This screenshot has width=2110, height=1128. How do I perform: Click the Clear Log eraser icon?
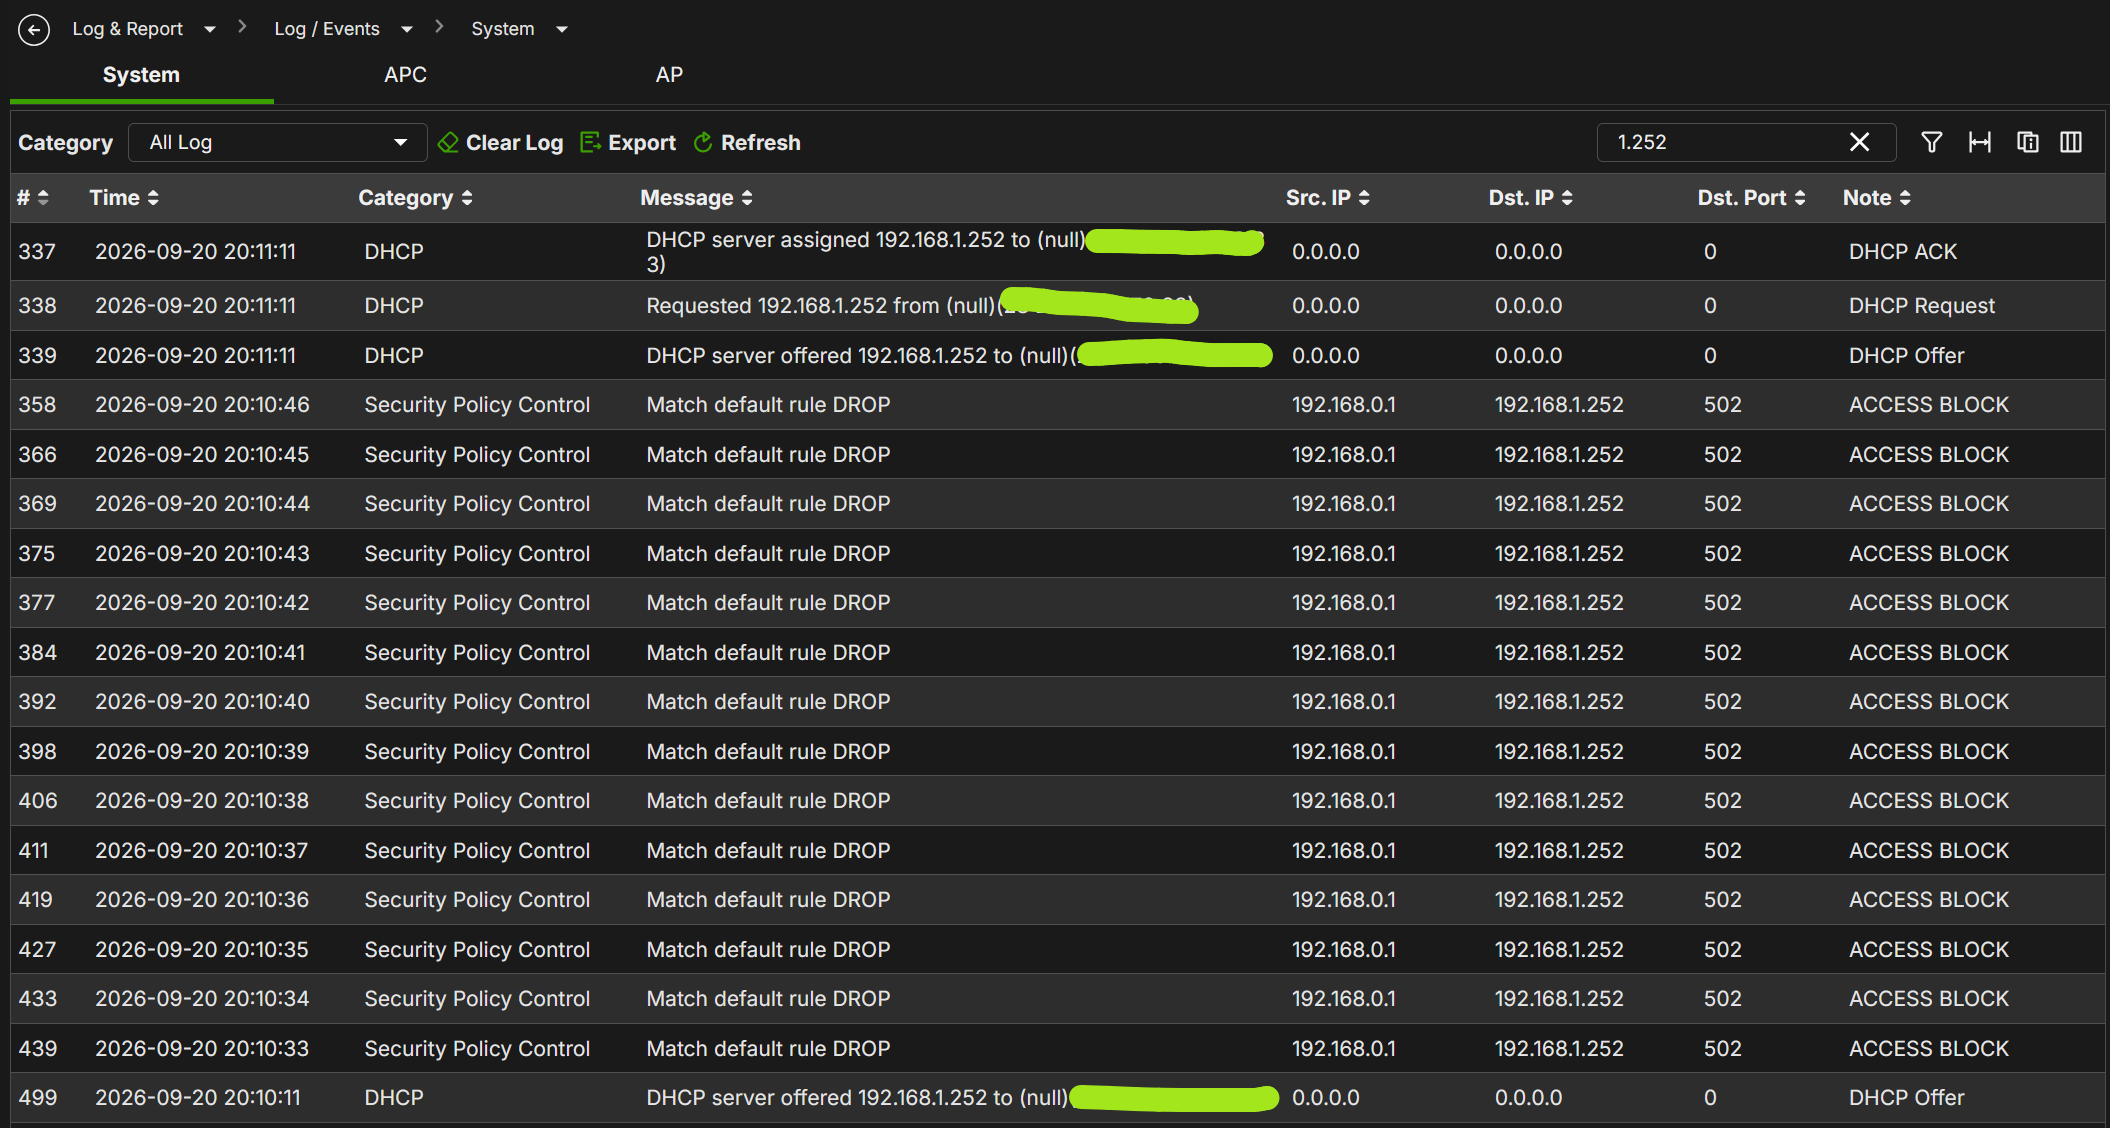pos(448,142)
